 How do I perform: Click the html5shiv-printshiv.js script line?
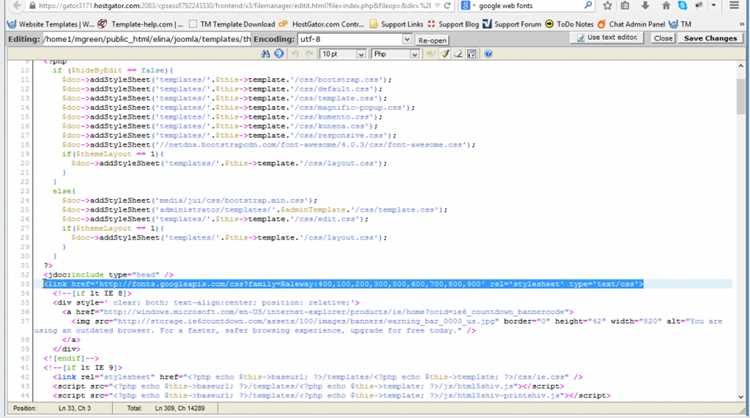point(331,396)
